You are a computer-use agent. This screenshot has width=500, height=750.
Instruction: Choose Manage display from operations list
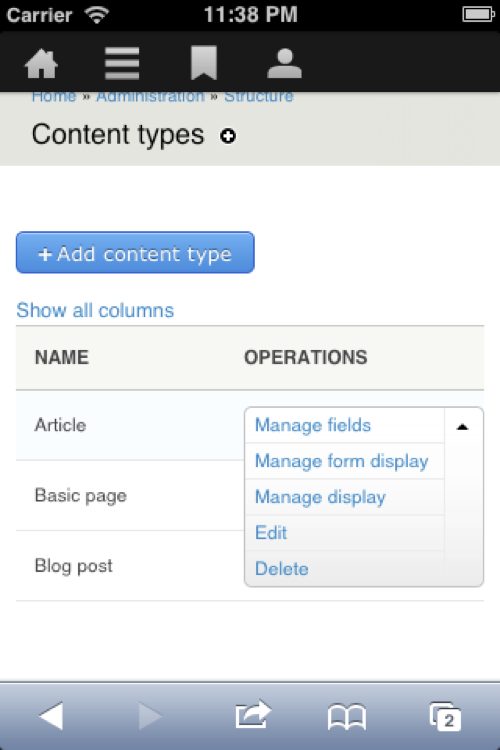[320, 497]
